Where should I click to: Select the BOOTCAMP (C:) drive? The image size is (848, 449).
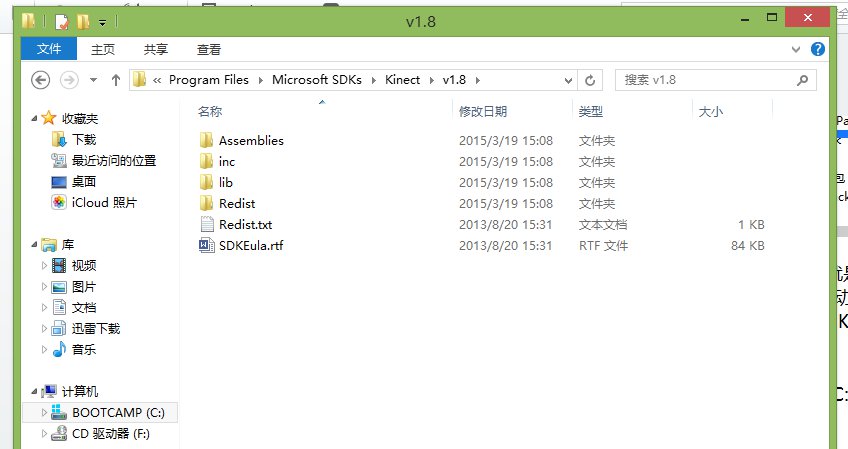(118, 413)
